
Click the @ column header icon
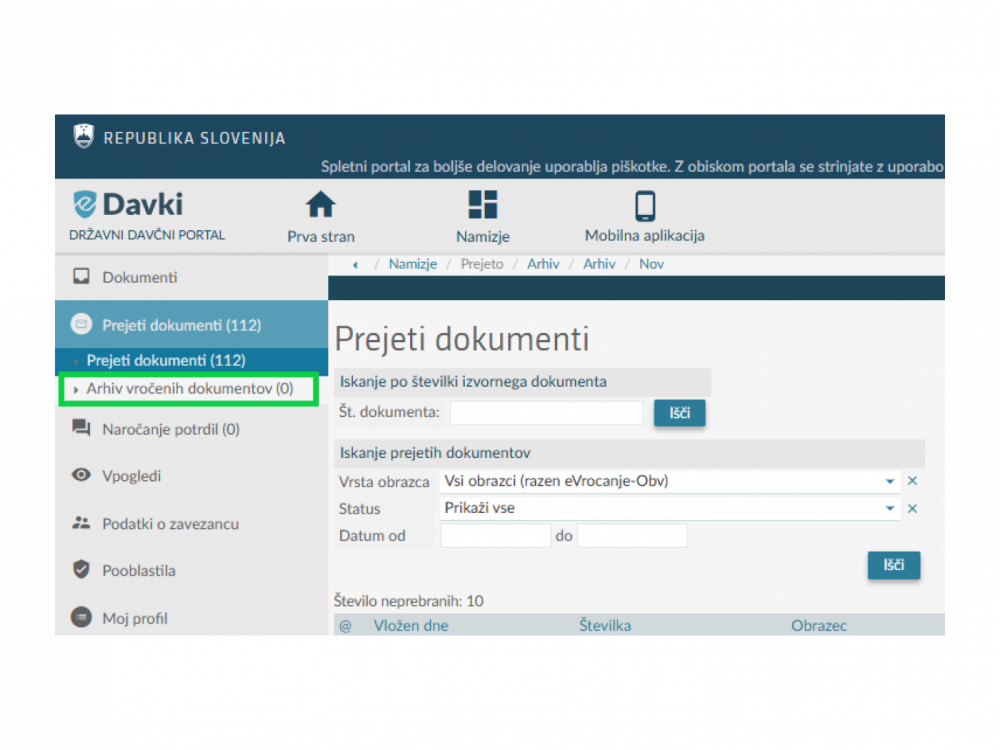pyautogui.click(x=345, y=626)
